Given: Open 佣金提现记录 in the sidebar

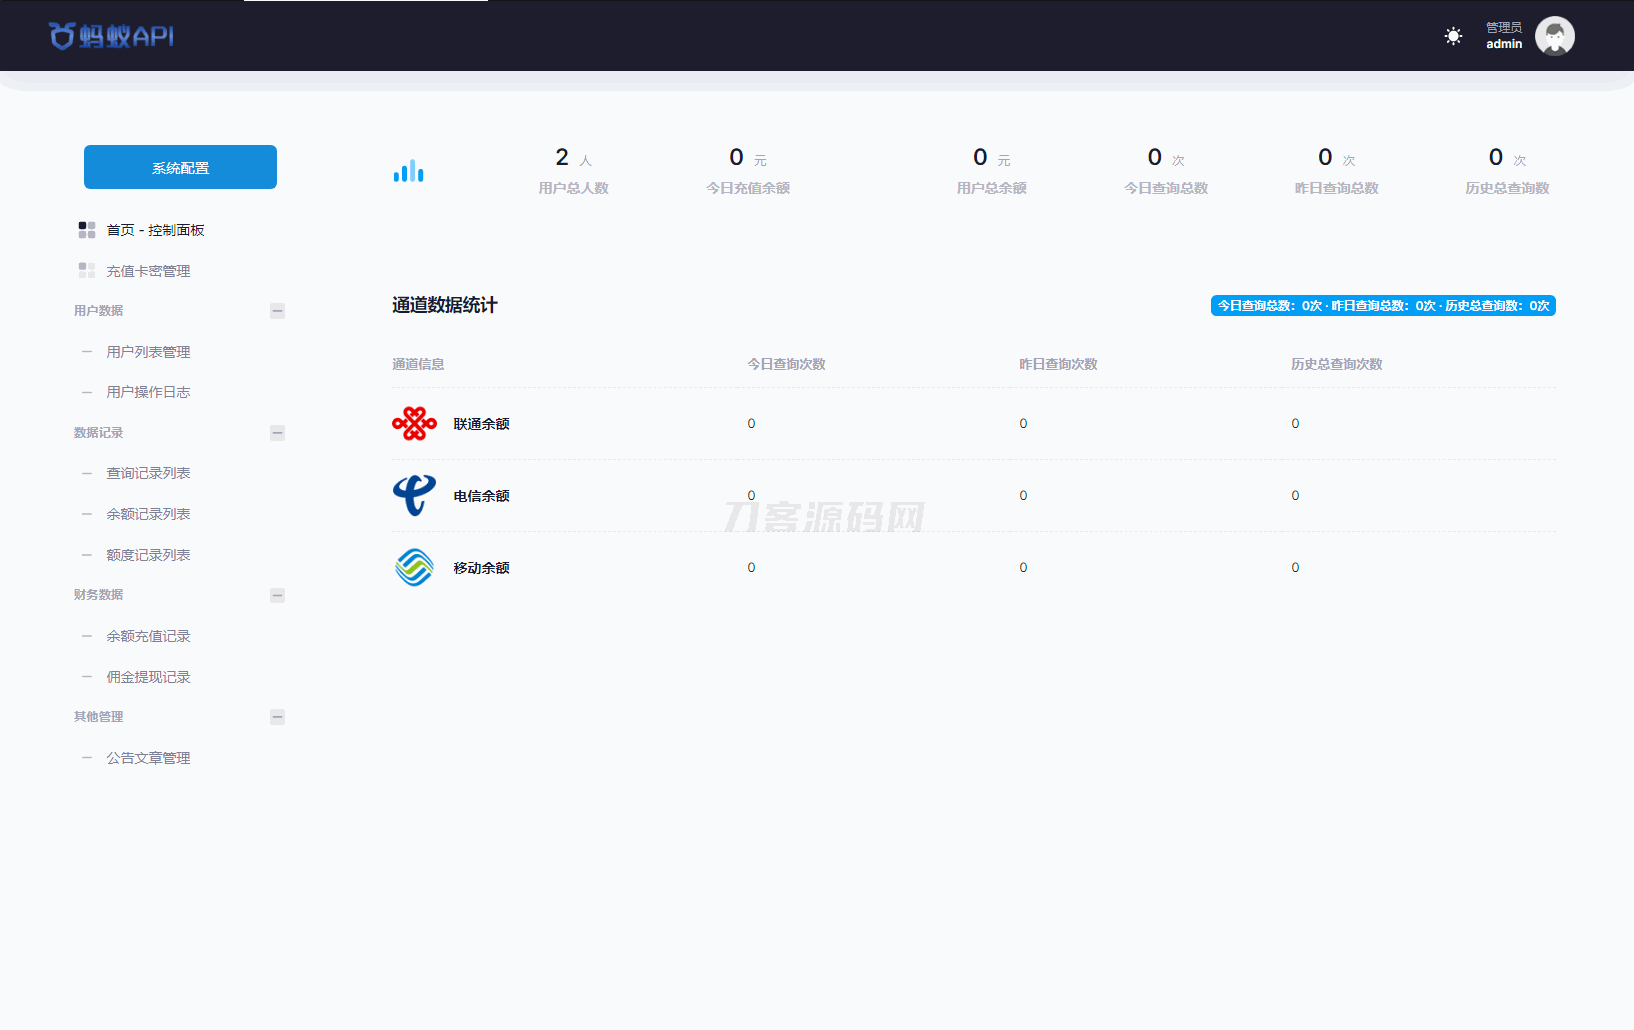Looking at the screenshot, I should 148,677.
